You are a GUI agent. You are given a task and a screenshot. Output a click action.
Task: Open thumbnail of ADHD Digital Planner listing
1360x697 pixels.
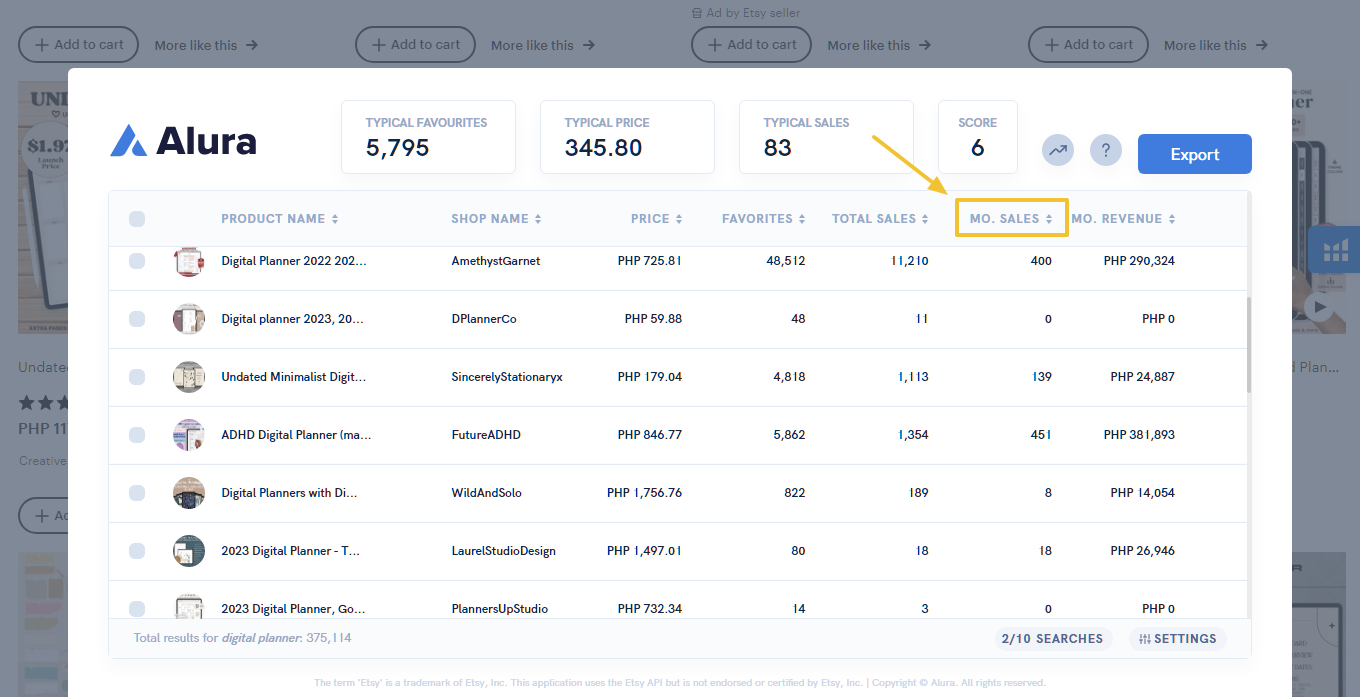189,435
